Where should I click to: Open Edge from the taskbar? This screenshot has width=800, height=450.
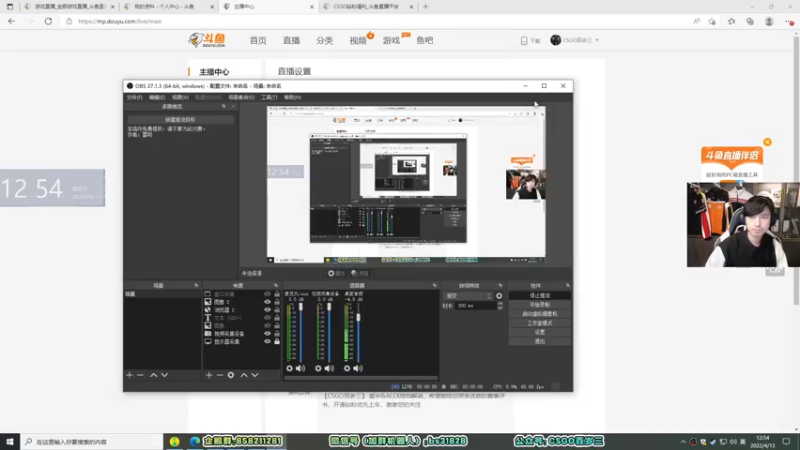[194, 441]
